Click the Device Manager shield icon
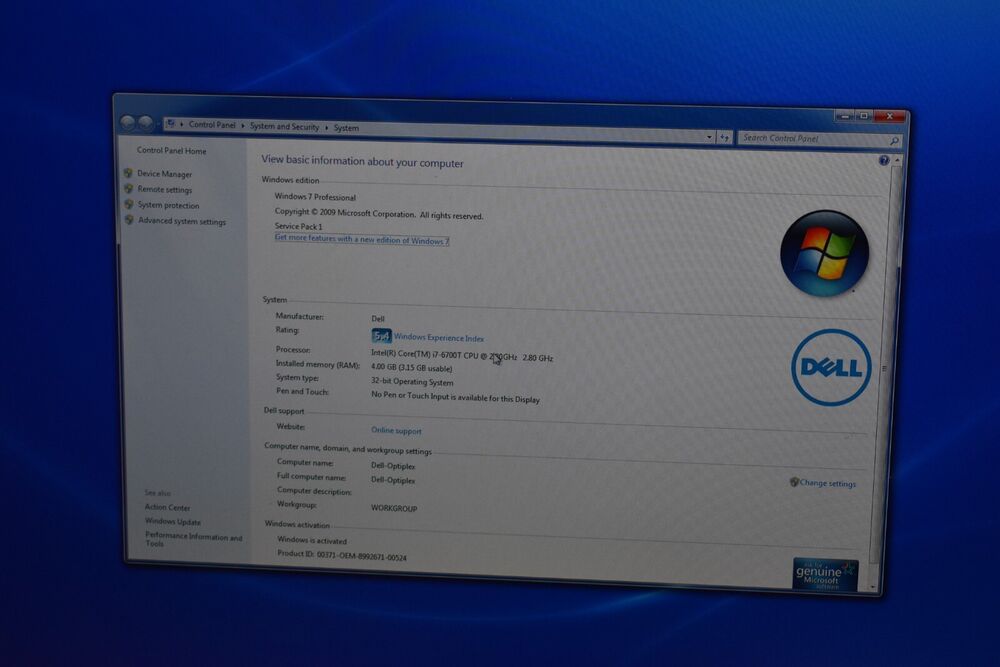 [x=128, y=173]
